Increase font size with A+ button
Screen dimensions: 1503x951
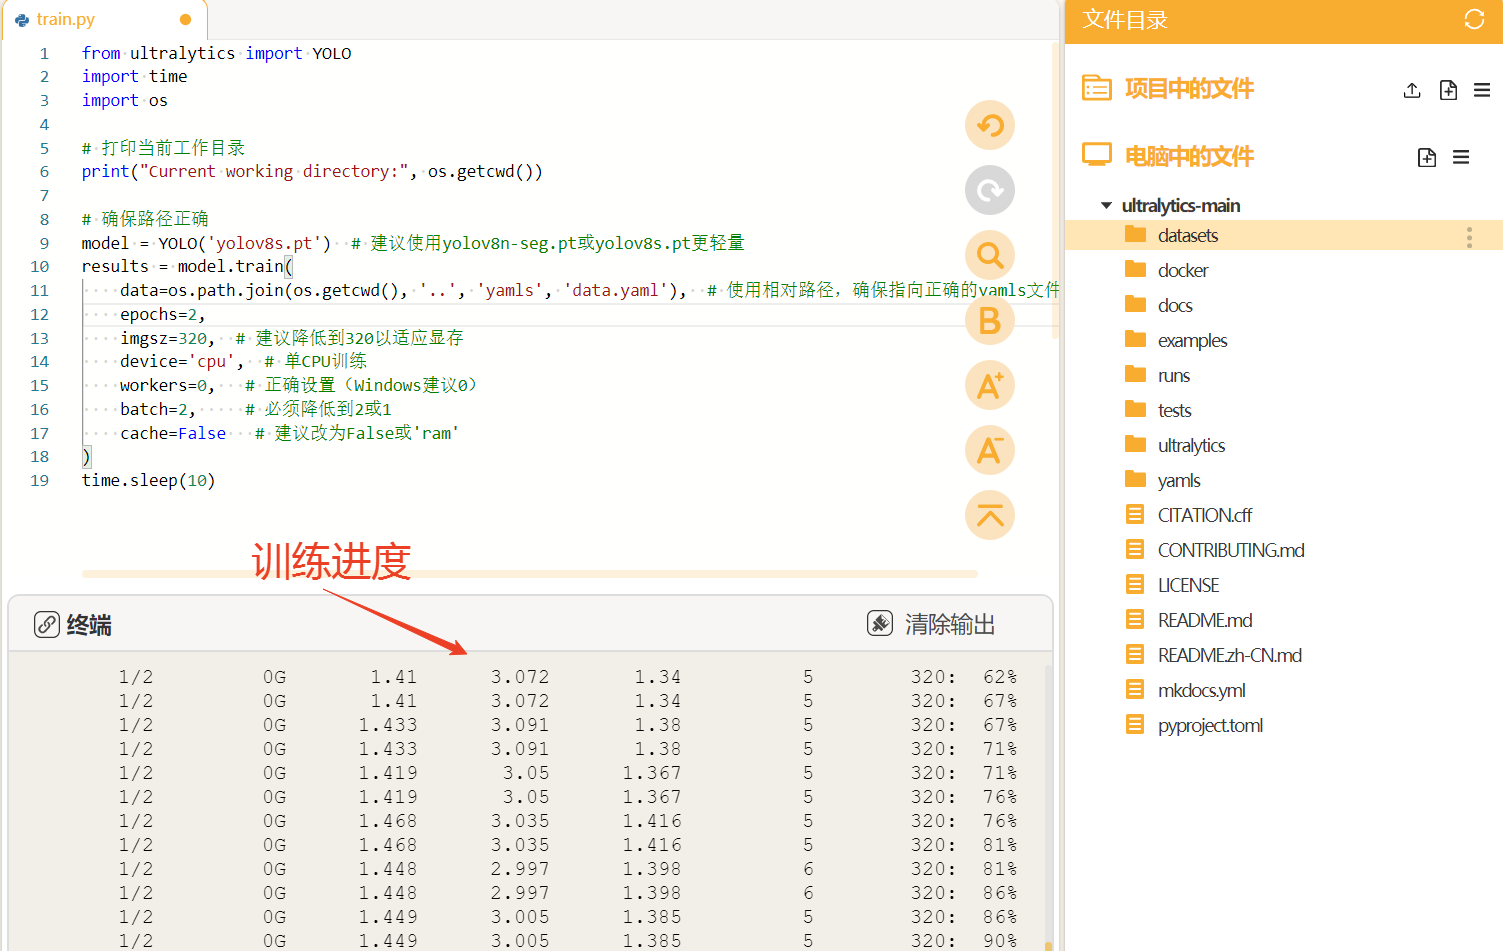coord(990,385)
